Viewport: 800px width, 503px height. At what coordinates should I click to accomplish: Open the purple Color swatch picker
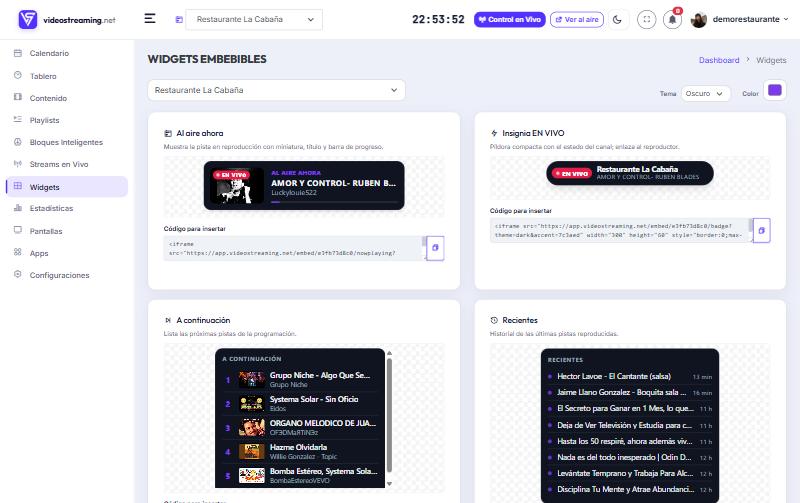point(774,90)
